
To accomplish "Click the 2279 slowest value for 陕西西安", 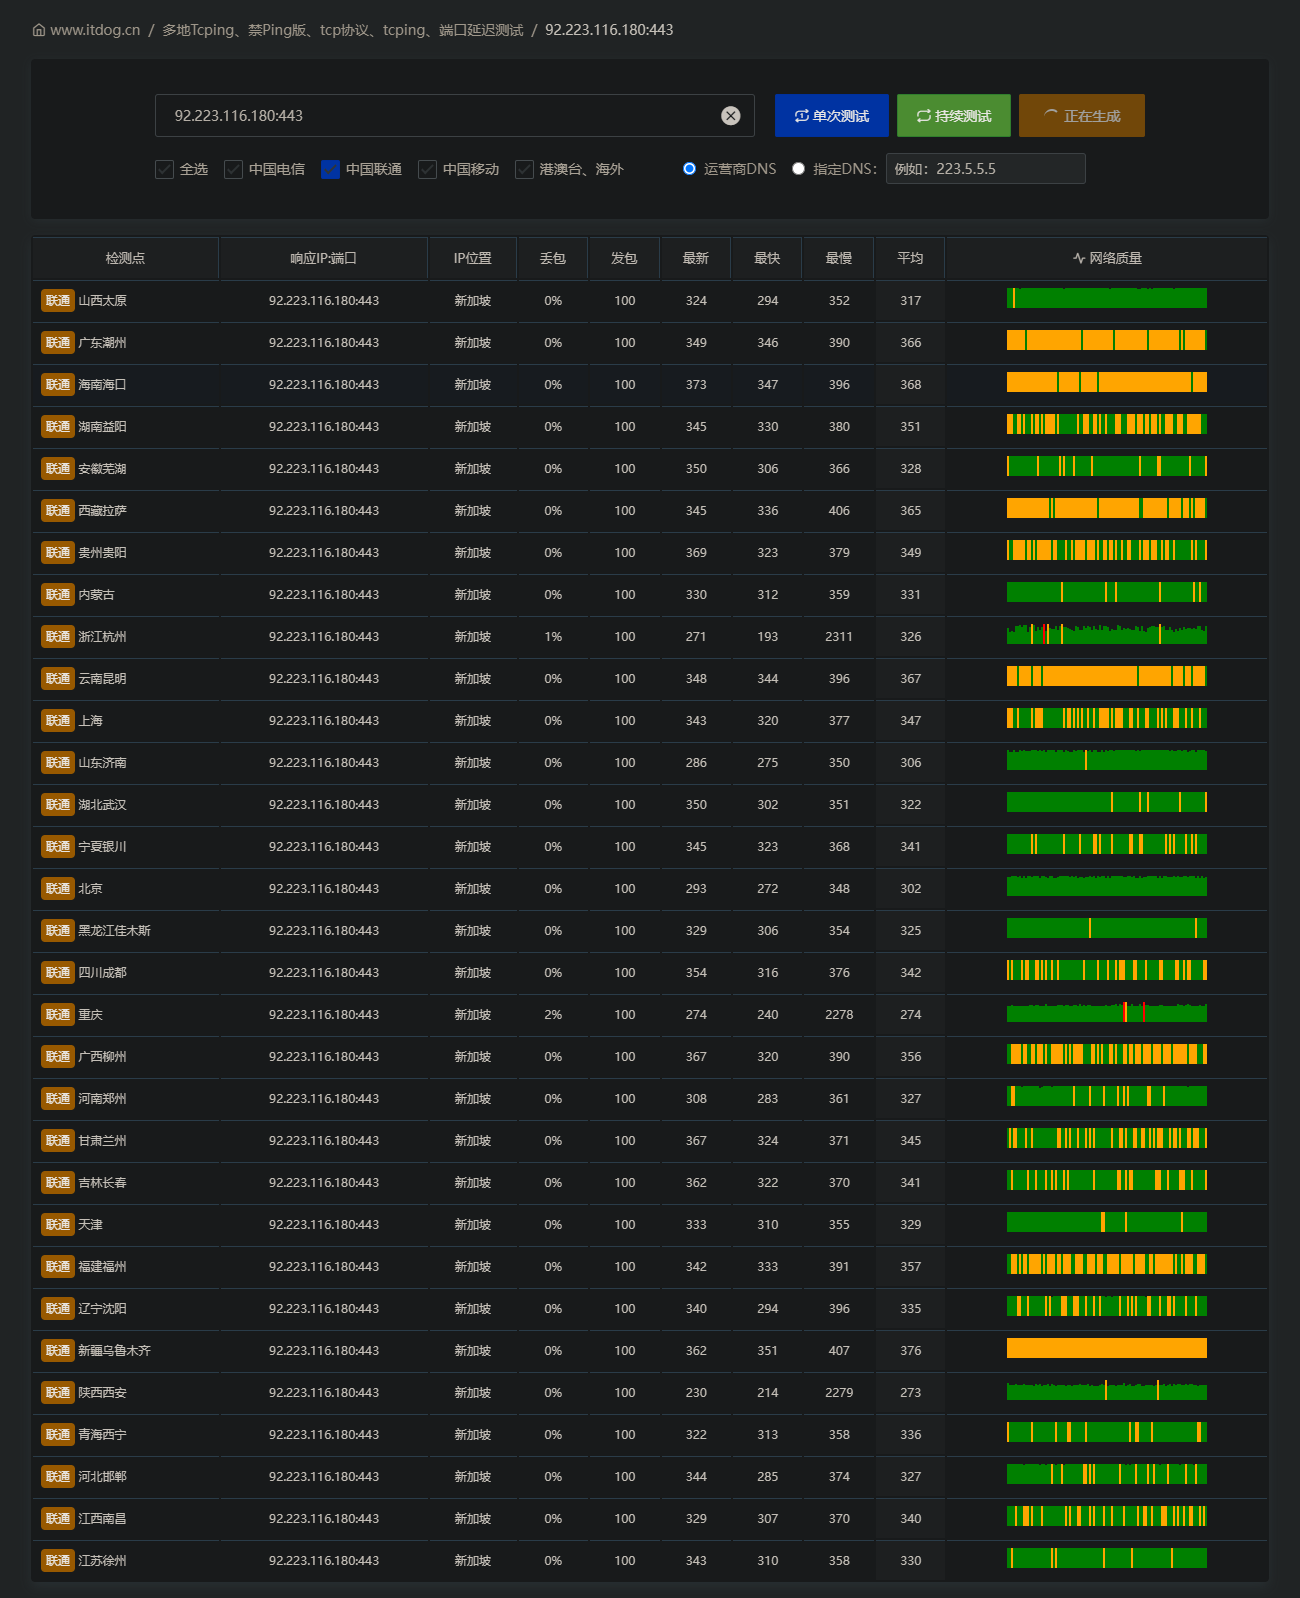I will tap(839, 1393).
